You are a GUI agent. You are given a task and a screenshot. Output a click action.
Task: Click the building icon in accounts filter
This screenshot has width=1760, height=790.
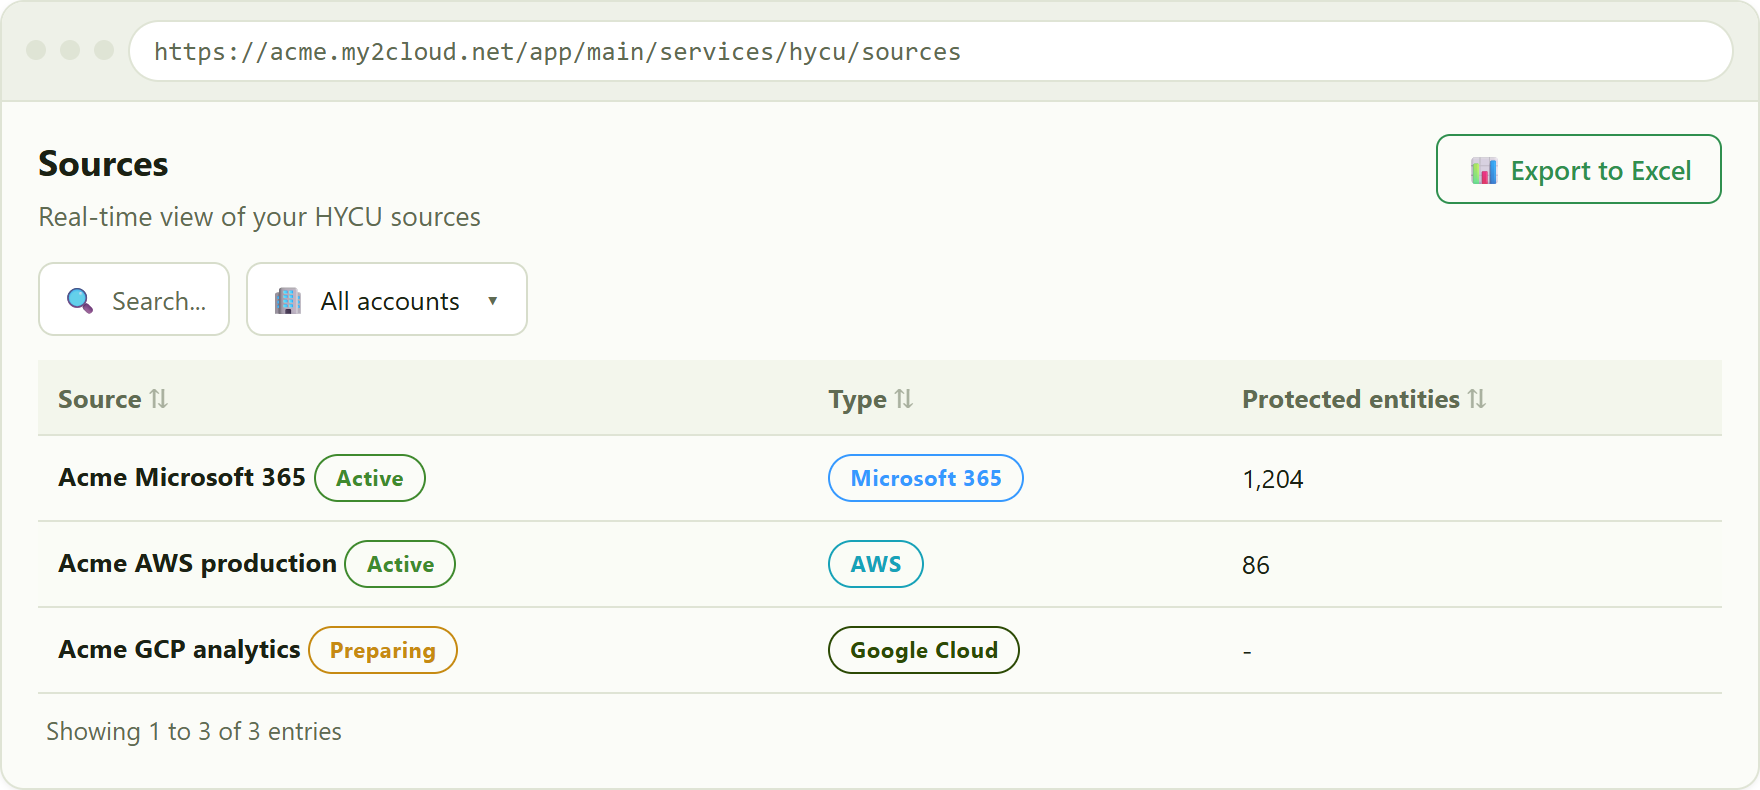(288, 300)
